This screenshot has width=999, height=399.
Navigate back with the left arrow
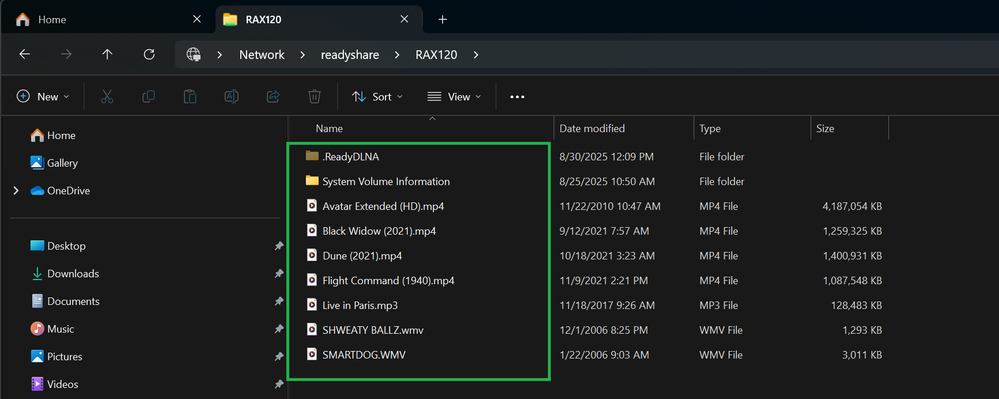24,55
